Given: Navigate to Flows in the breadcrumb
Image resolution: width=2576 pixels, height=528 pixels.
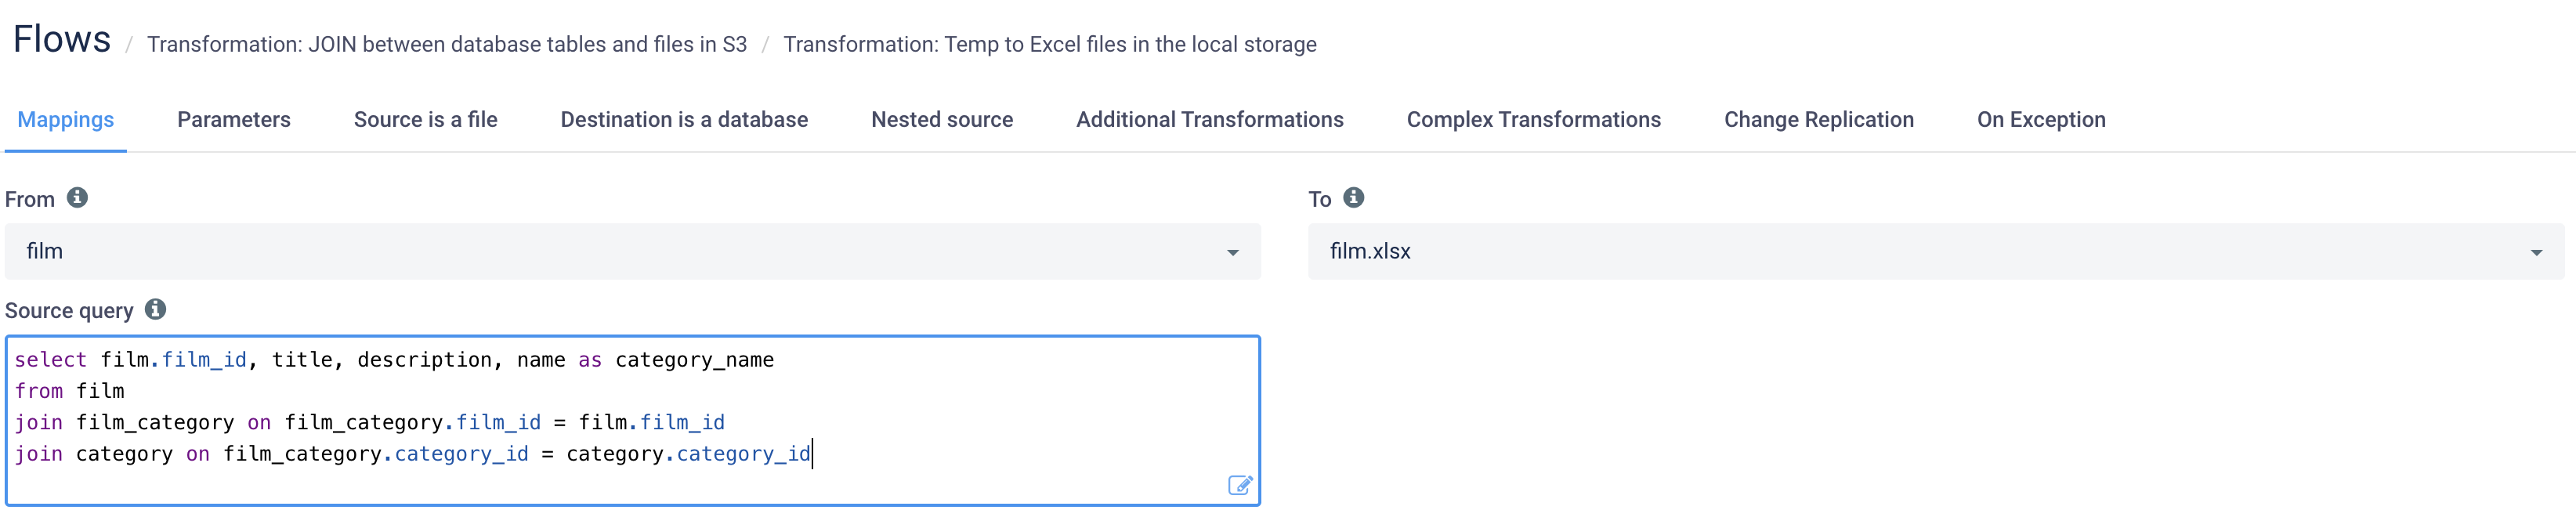Looking at the screenshot, I should click(x=62, y=40).
